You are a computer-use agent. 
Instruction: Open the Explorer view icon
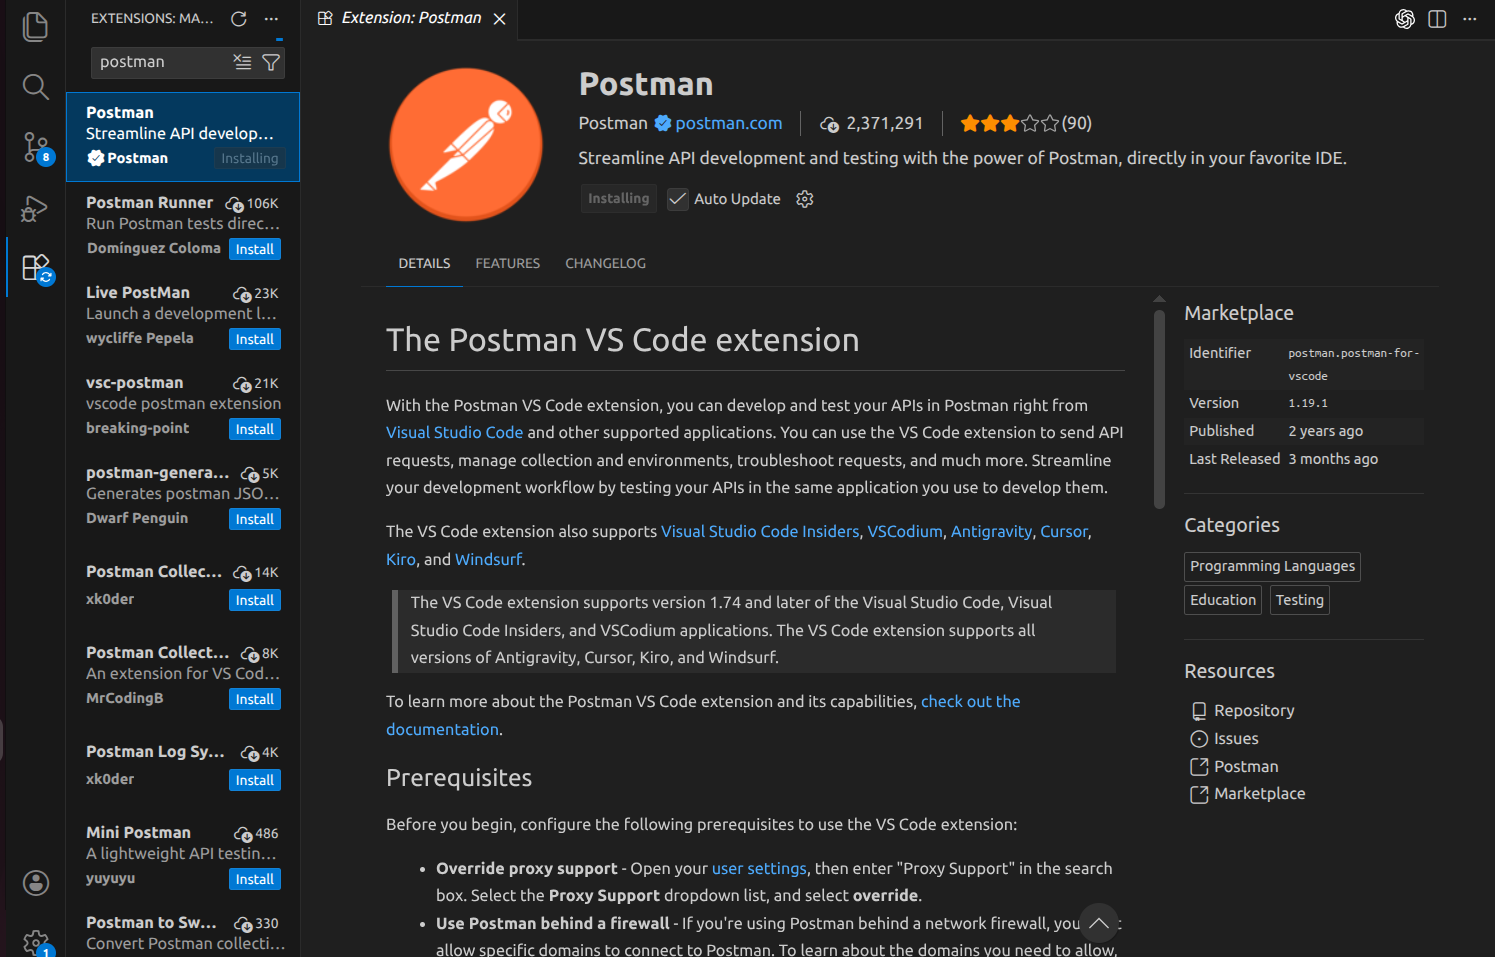tap(35, 27)
